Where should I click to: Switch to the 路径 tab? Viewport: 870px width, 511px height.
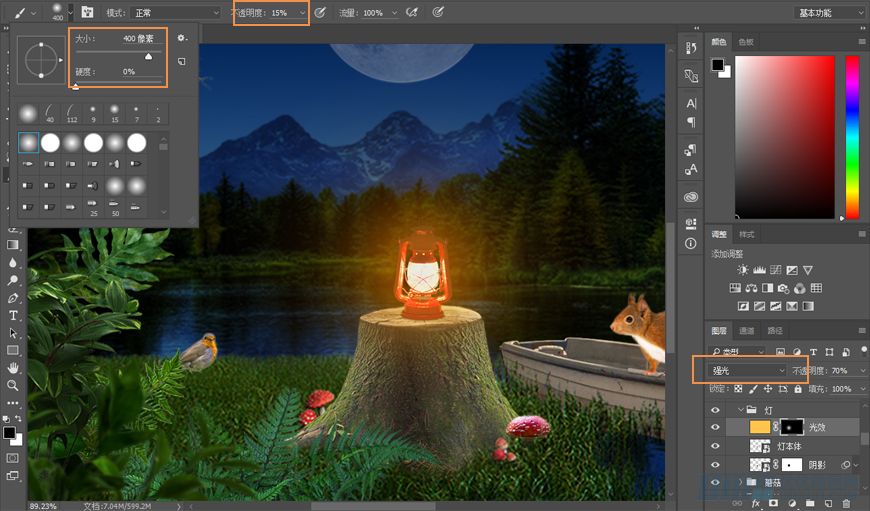pyautogui.click(x=775, y=331)
